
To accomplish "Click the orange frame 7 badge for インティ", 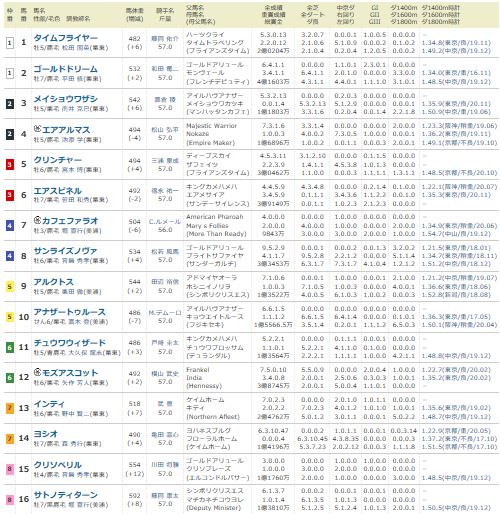I will pyautogui.click(x=10, y=408).
